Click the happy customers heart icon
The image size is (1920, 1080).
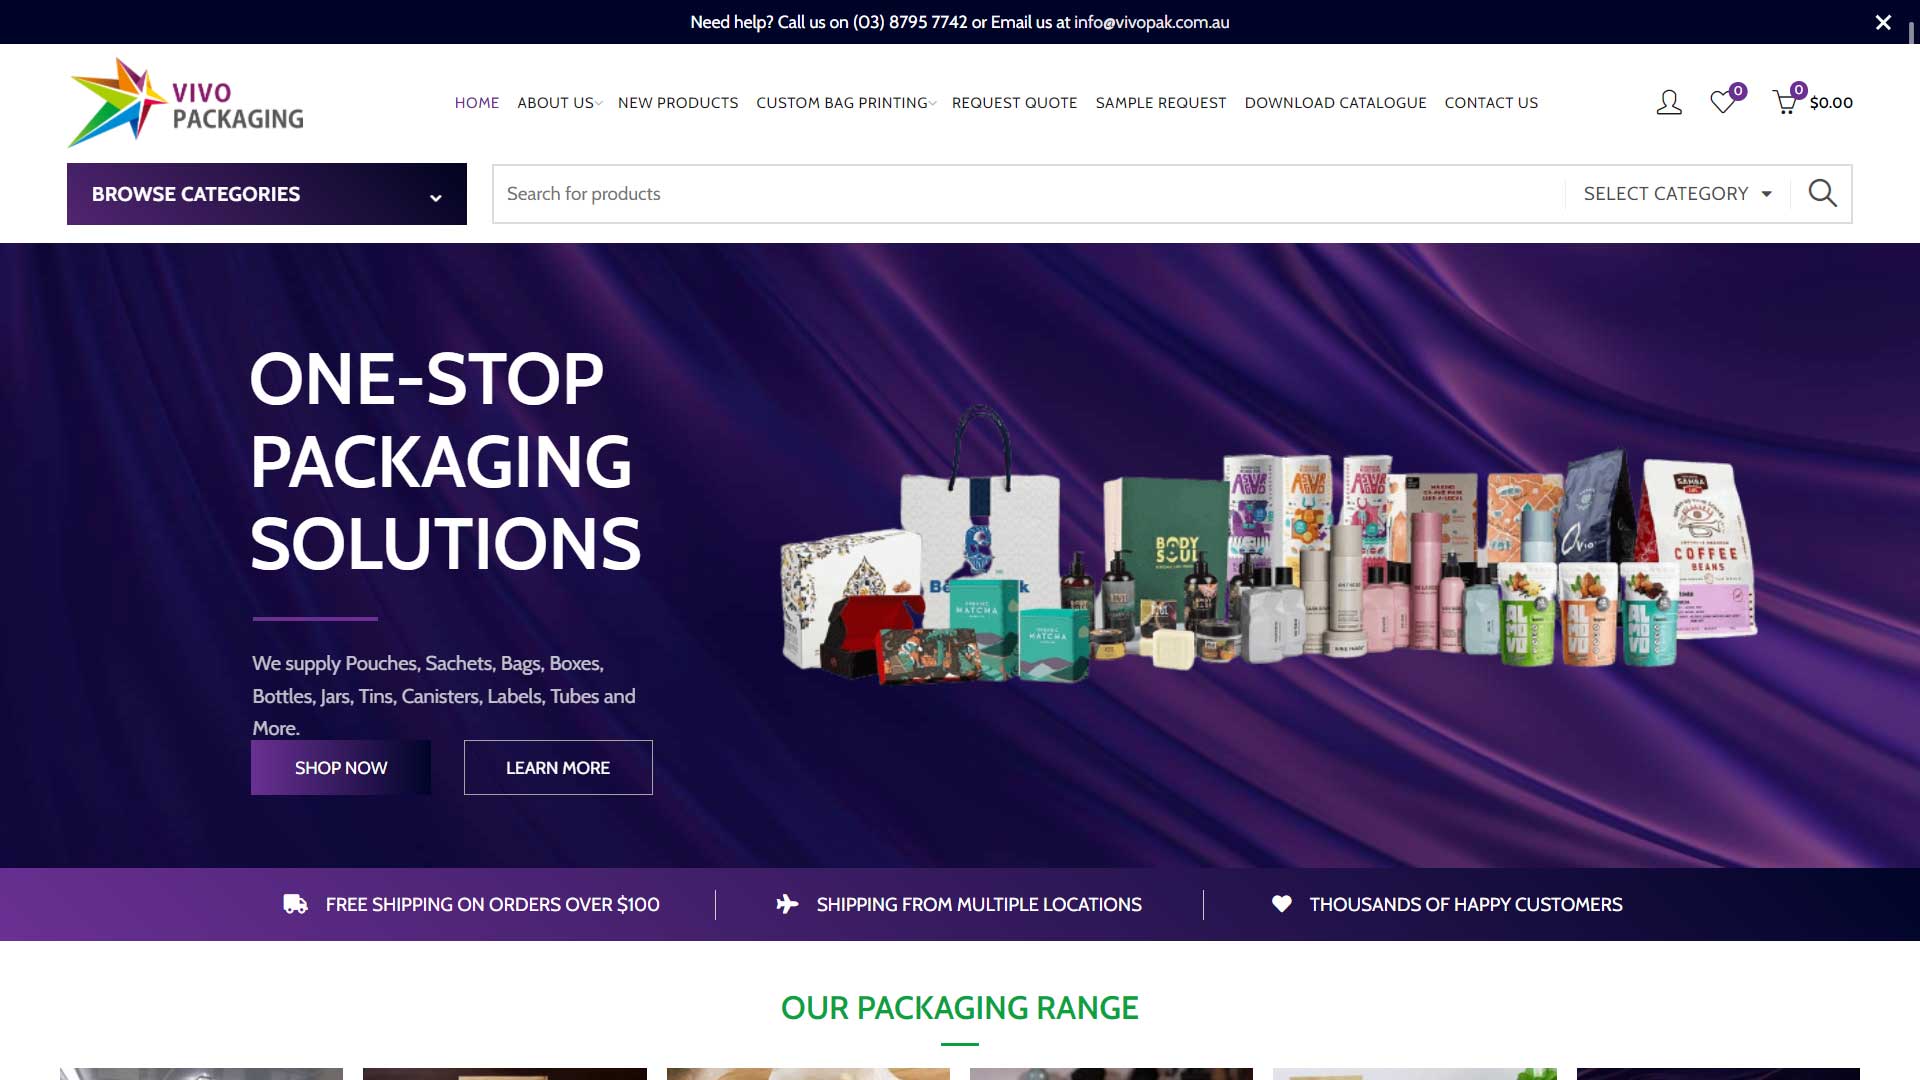(x=1281, y=904)
